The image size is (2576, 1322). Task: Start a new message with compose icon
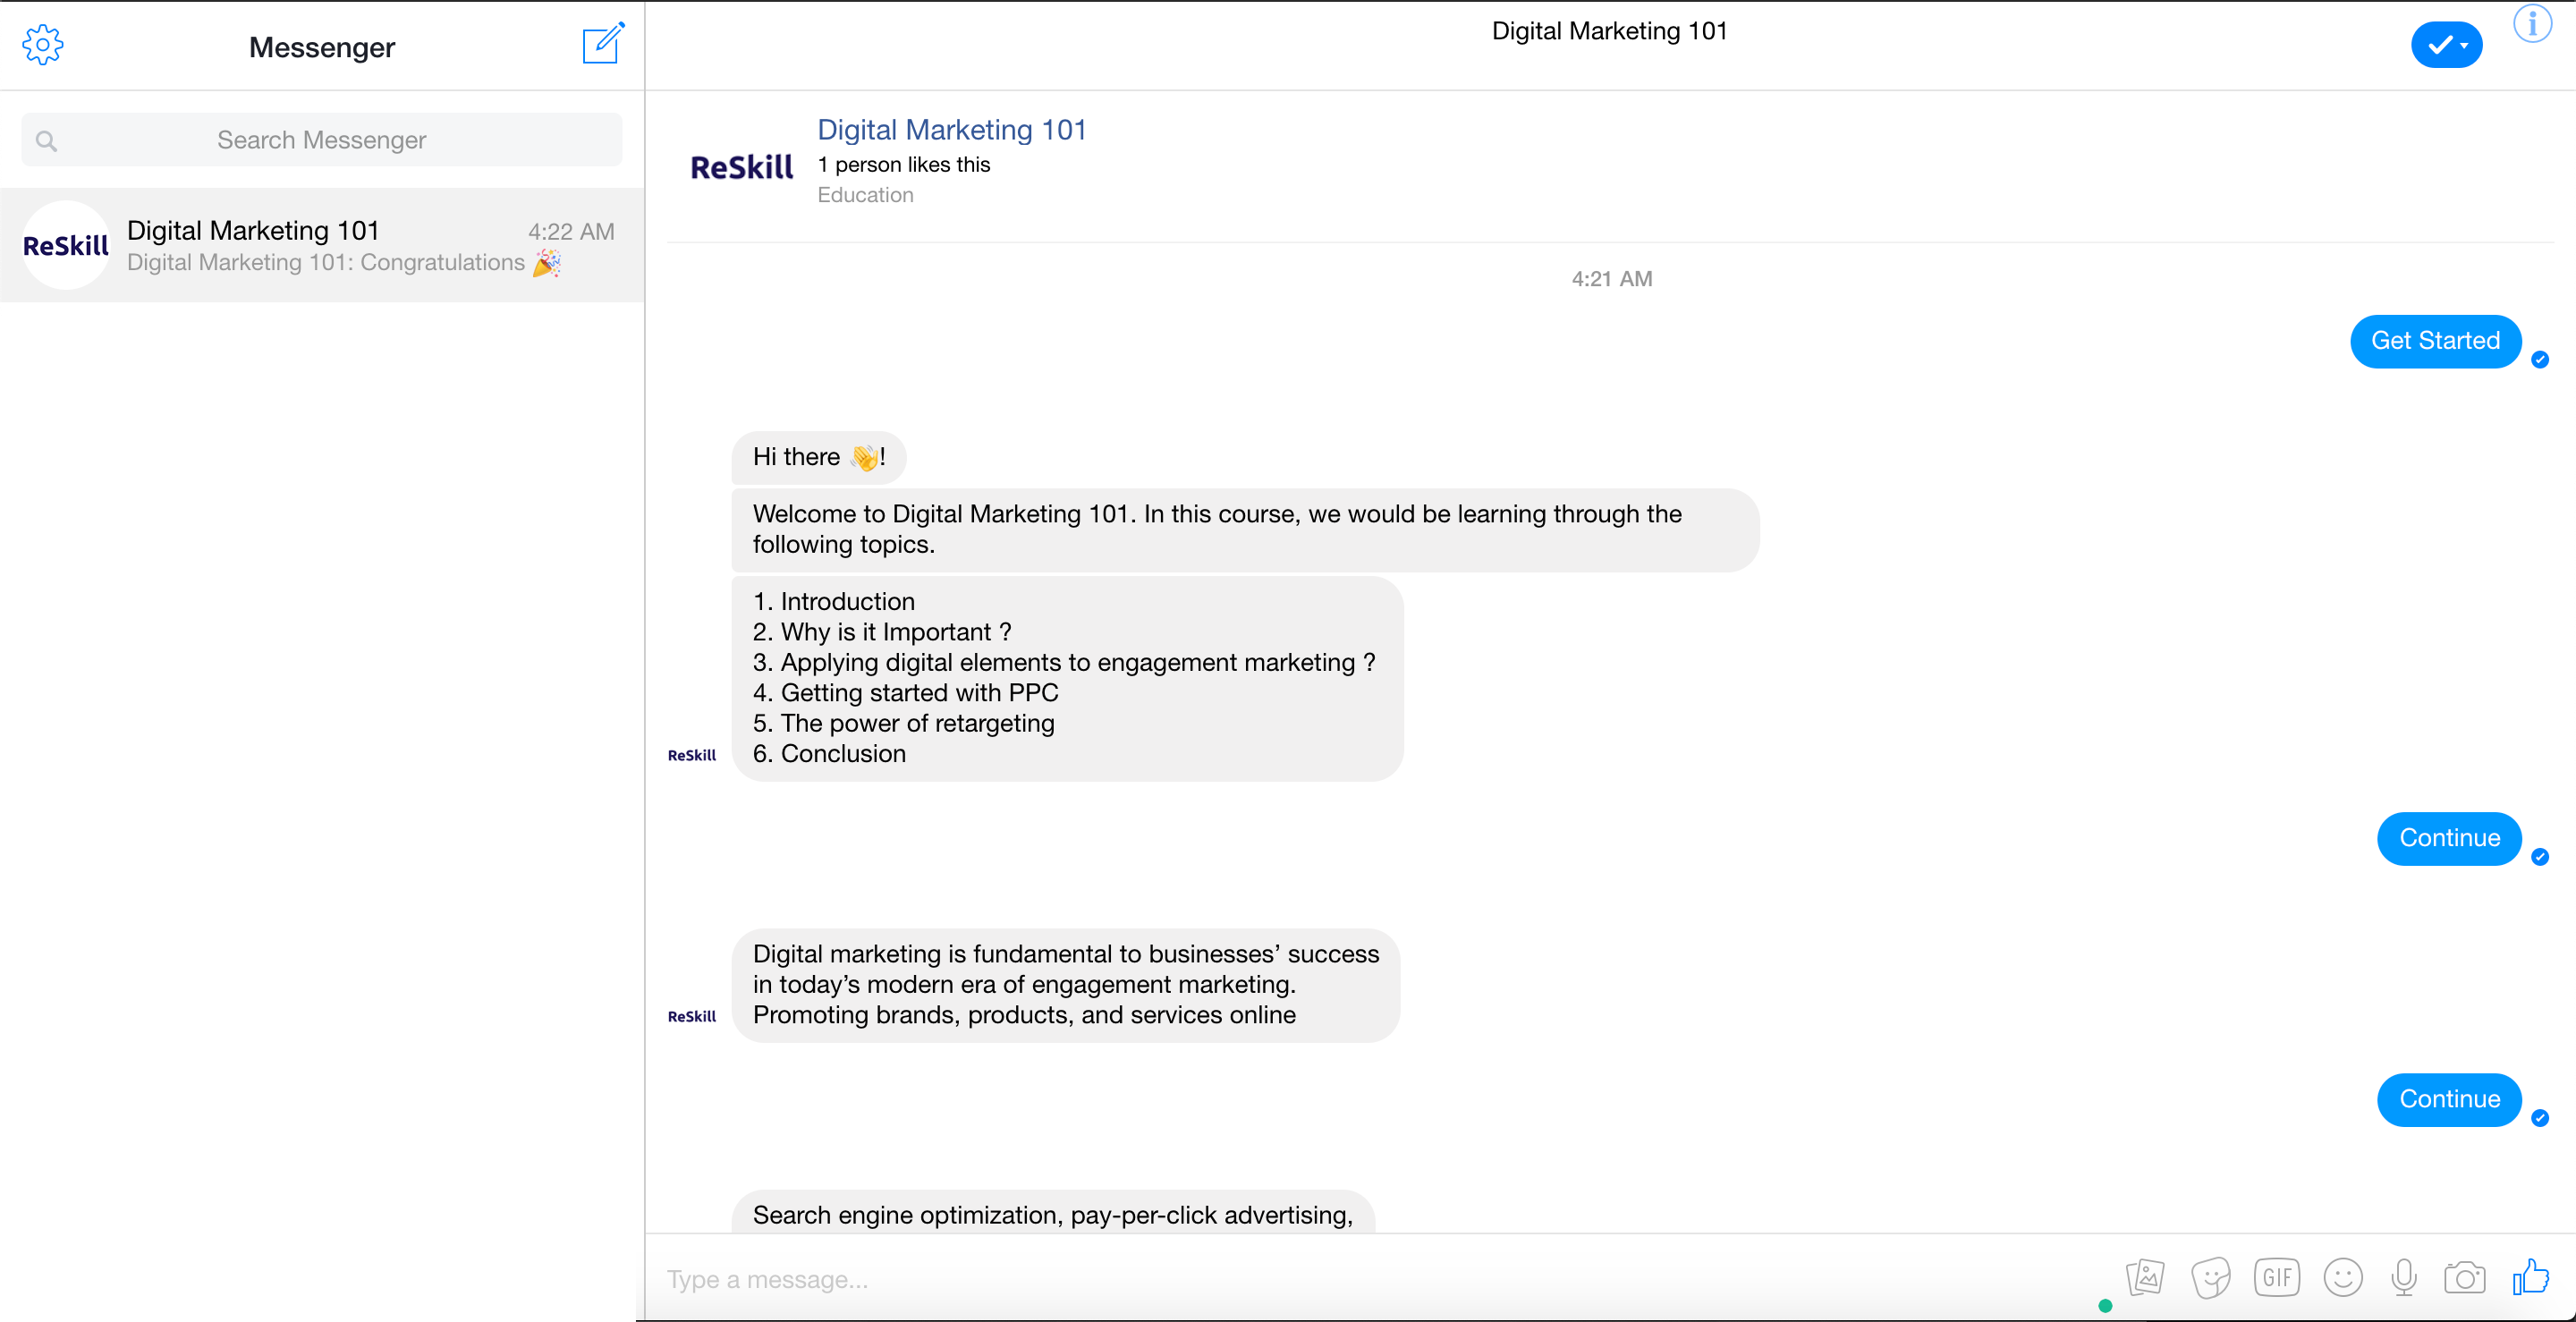coord(603,44)
